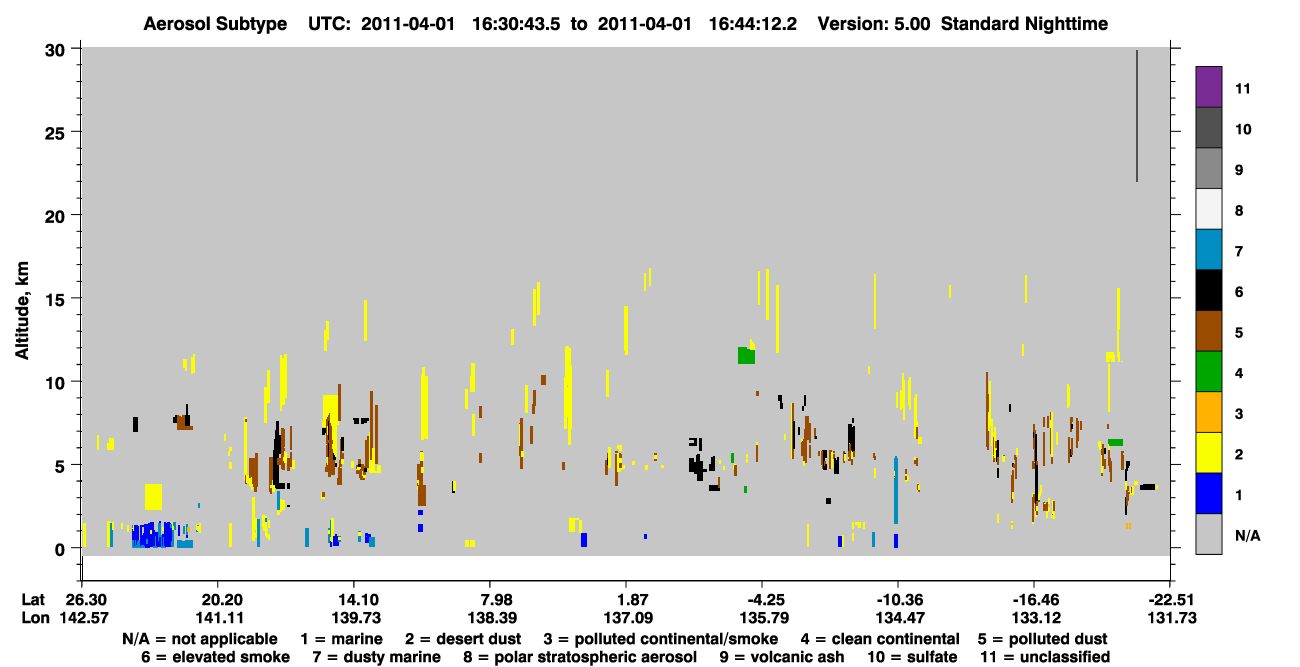1300x667 pixels.
Task: Click the light gray N/A swatch
Action: [1209, 534]
